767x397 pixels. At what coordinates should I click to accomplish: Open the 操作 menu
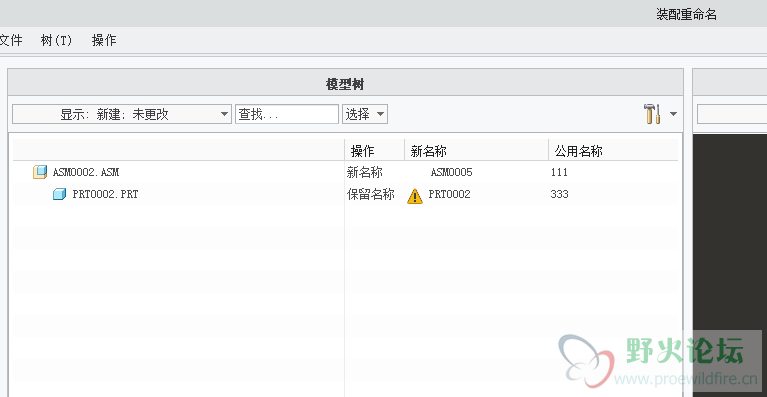click(x=104, y=40)
